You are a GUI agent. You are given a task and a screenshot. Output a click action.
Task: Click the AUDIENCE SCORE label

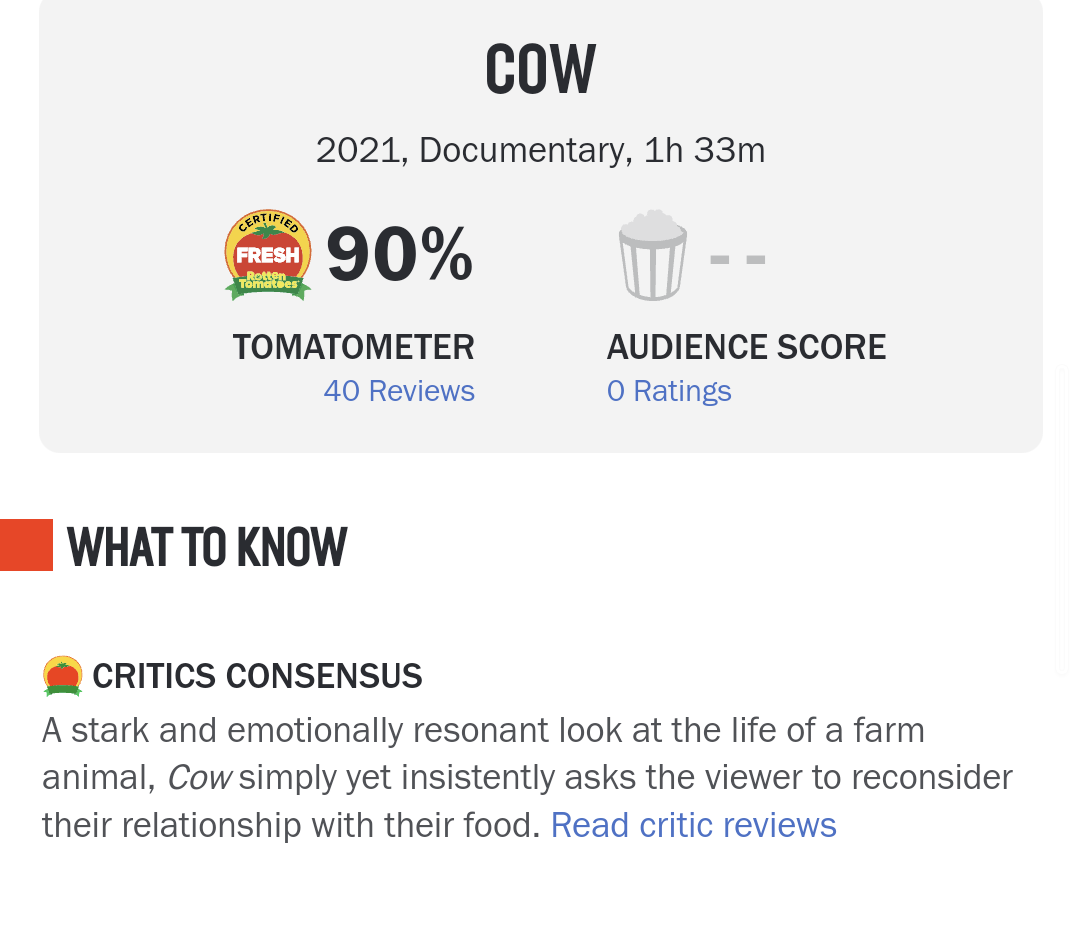coord(746,346)
